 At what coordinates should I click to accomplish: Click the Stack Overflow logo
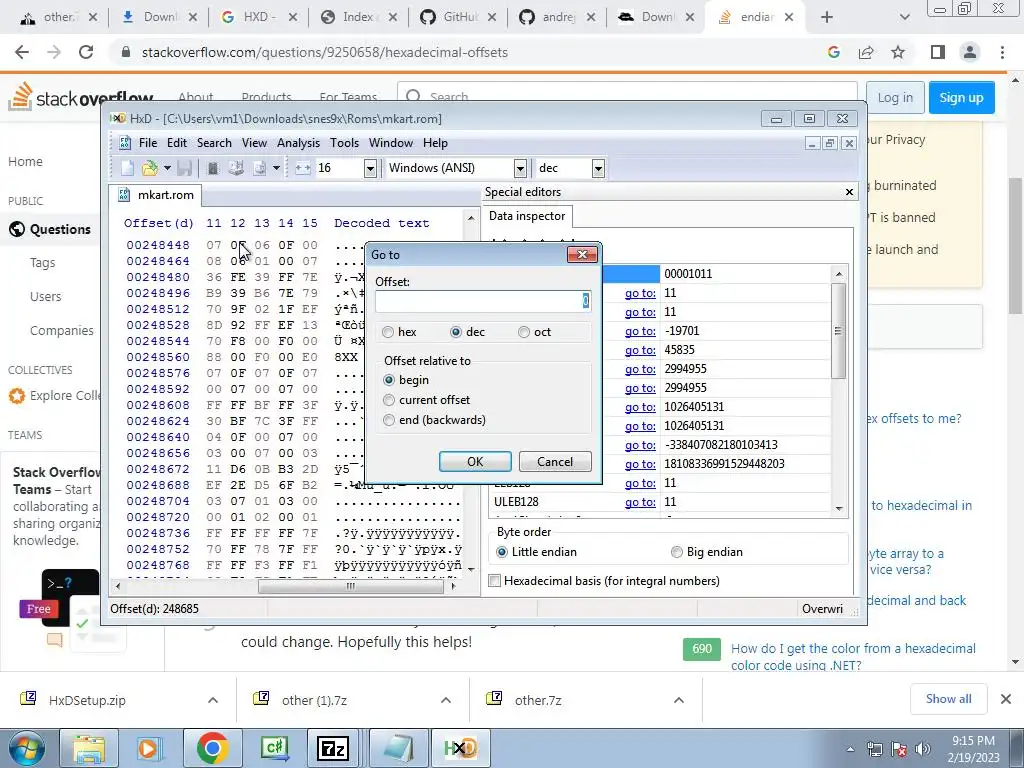pos(80,97)
